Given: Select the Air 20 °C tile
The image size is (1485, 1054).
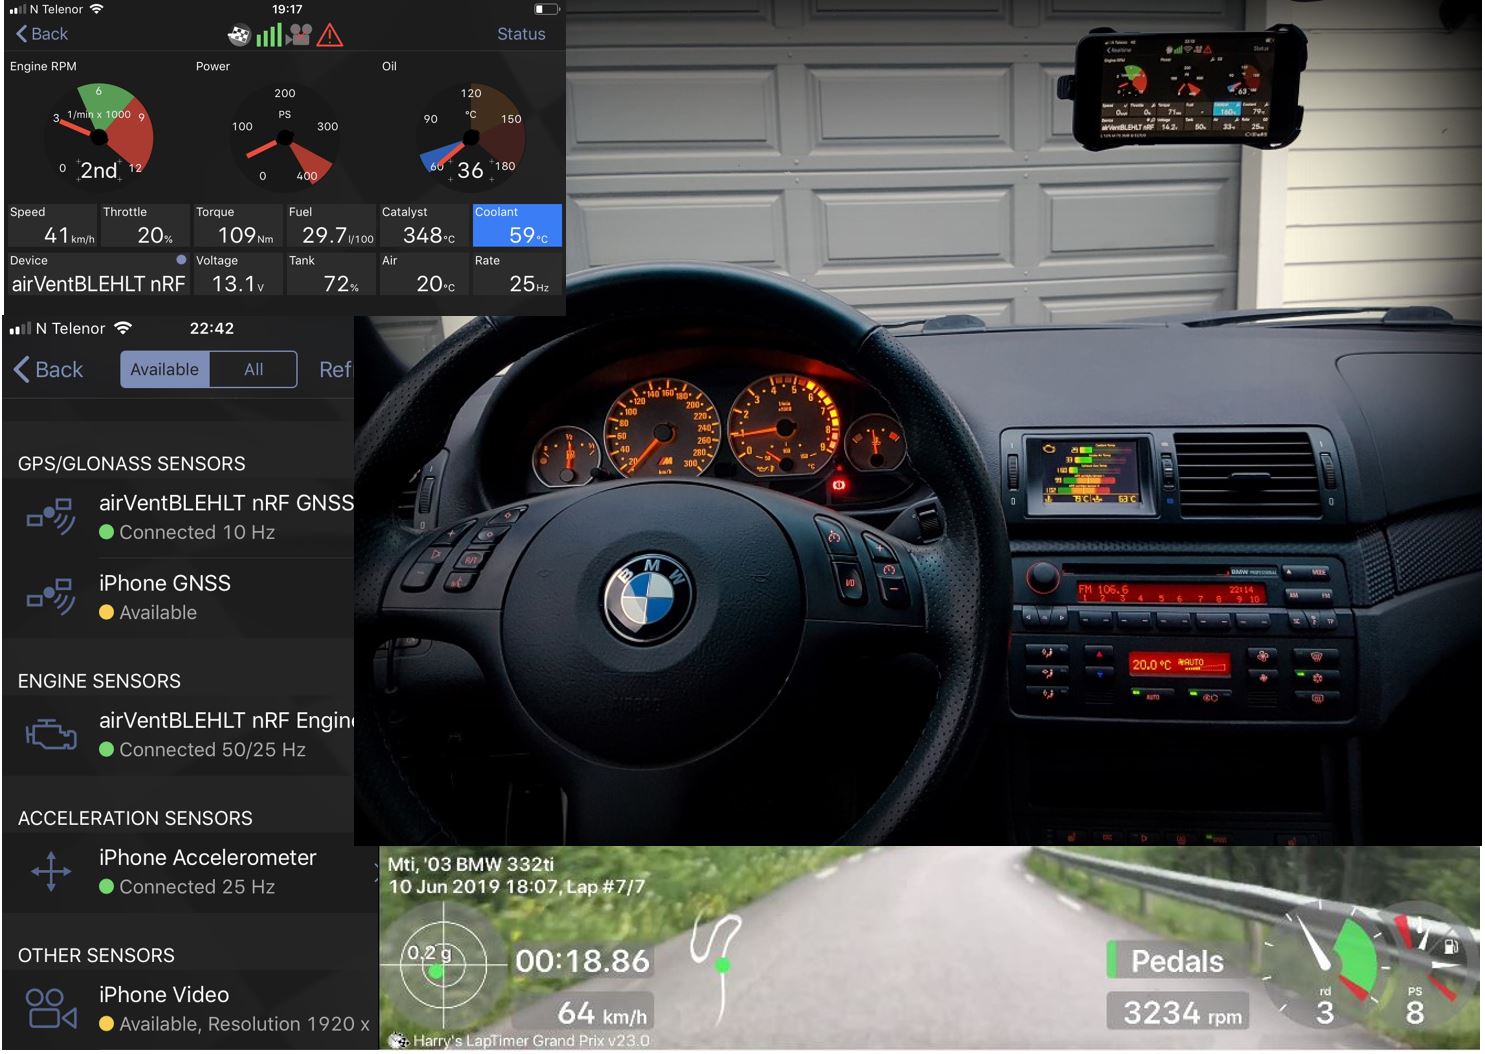Looking at the screenshot, I should (x=424, y=274).
